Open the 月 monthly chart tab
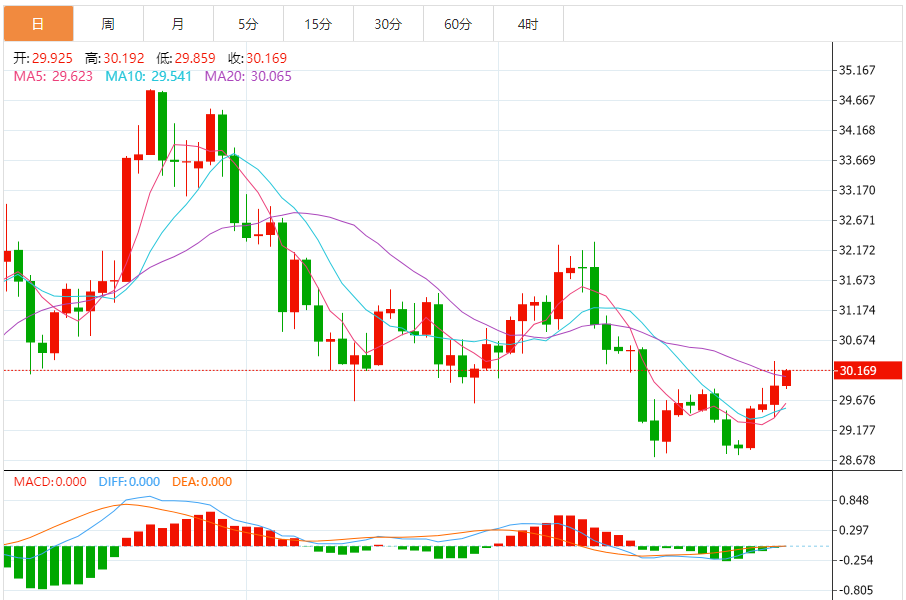 coord(179,24)
